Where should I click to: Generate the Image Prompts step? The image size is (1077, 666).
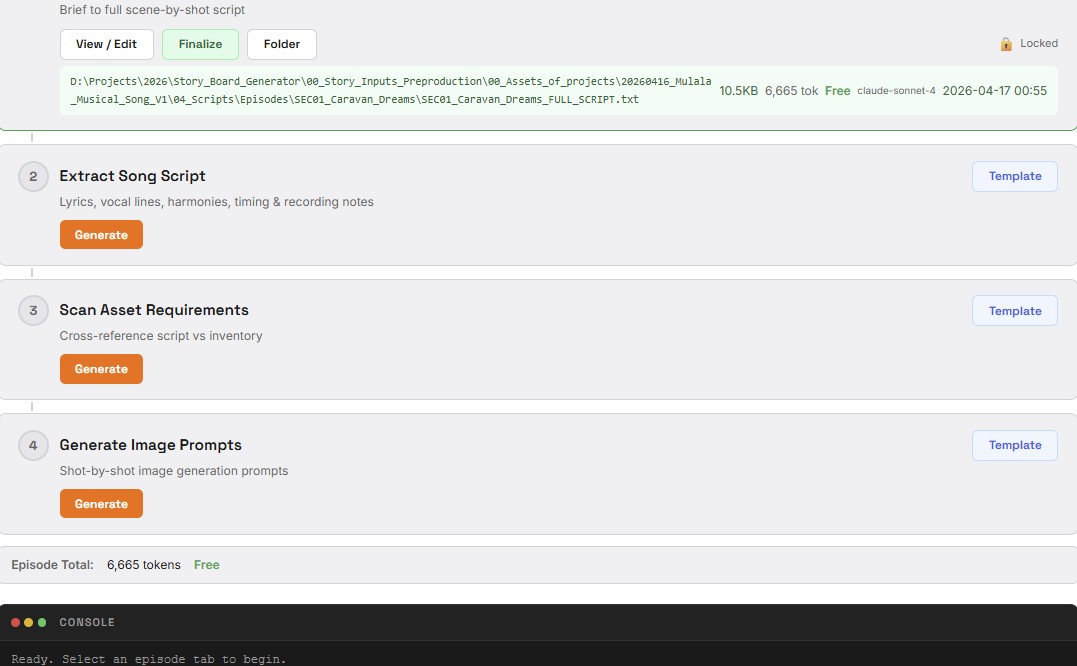coord(101,504)
